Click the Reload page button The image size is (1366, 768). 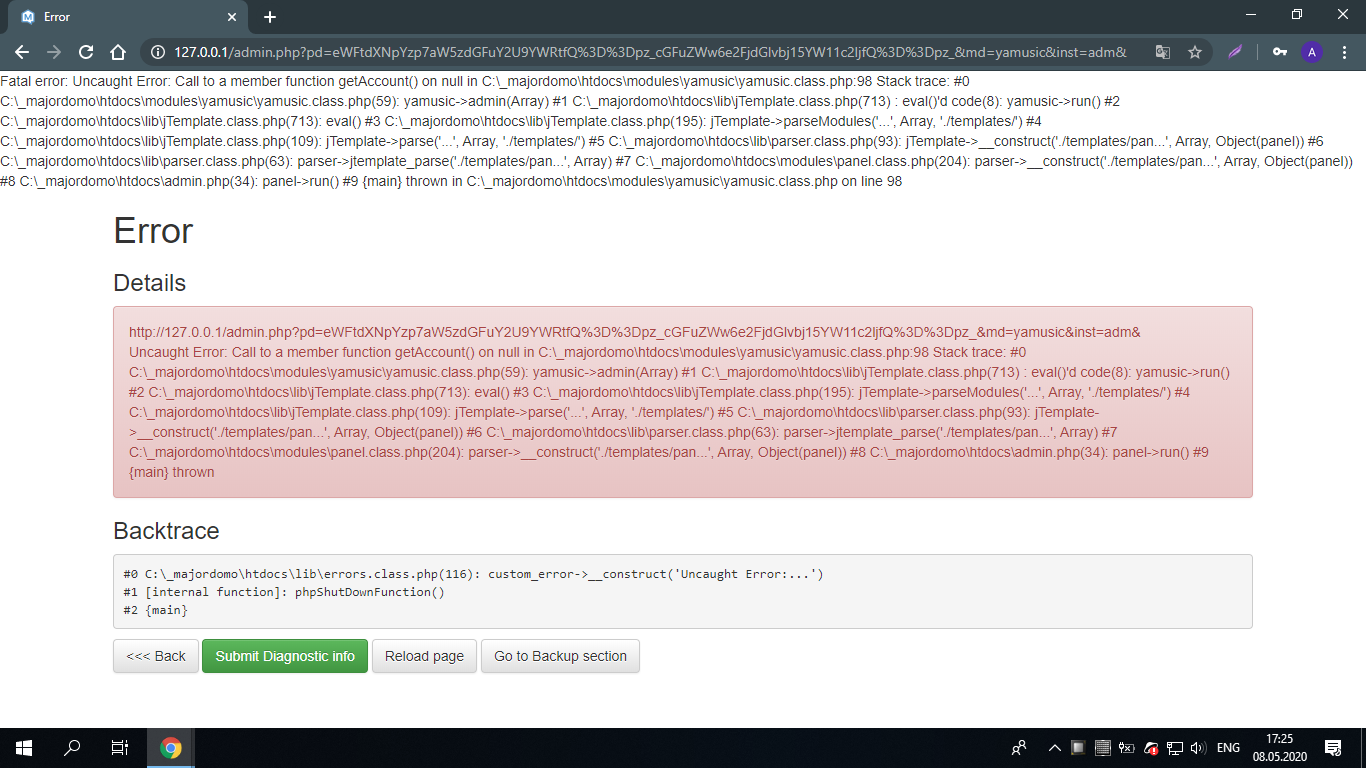(424, 656)
